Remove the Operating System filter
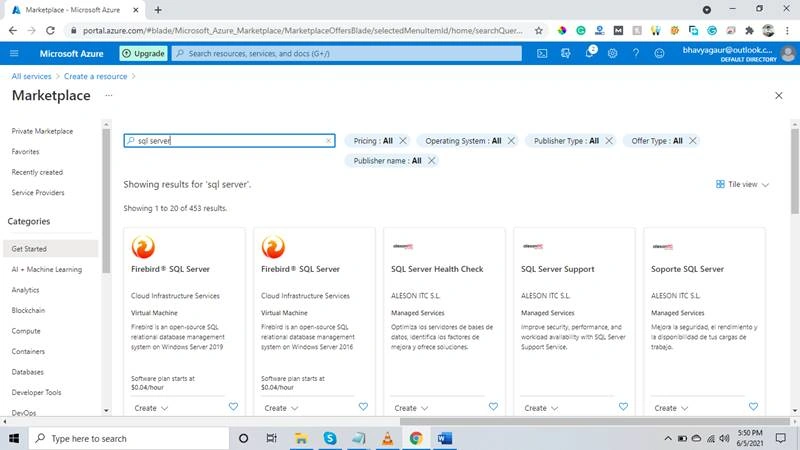 pyautogui.click(x=511, y=141)
